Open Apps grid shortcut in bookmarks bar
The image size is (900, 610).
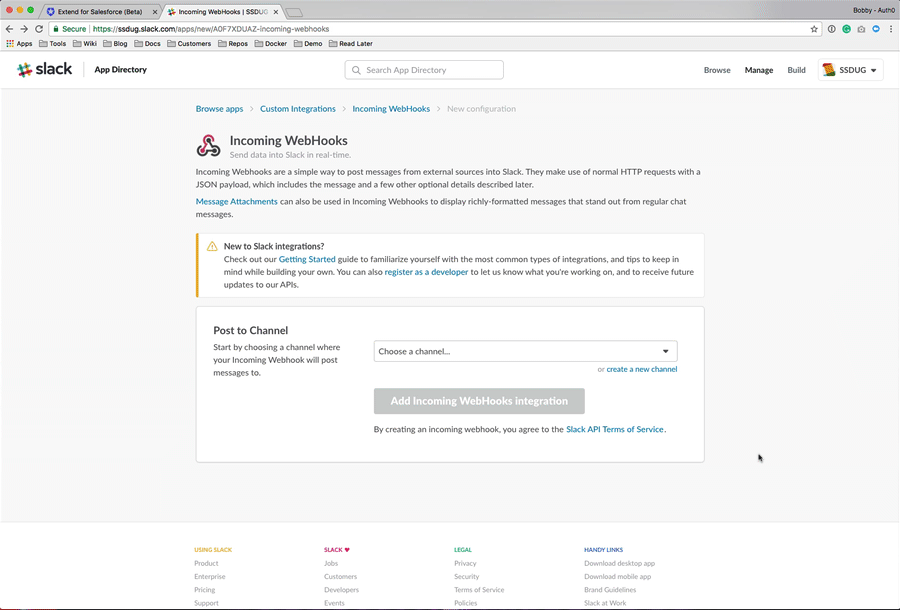tap(19, 44)
